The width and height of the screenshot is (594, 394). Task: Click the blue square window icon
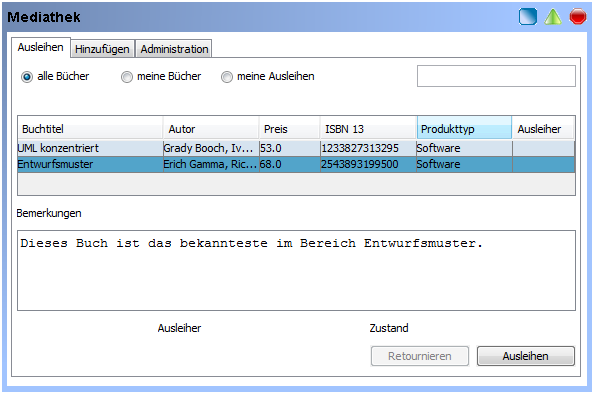pos(528,17)
